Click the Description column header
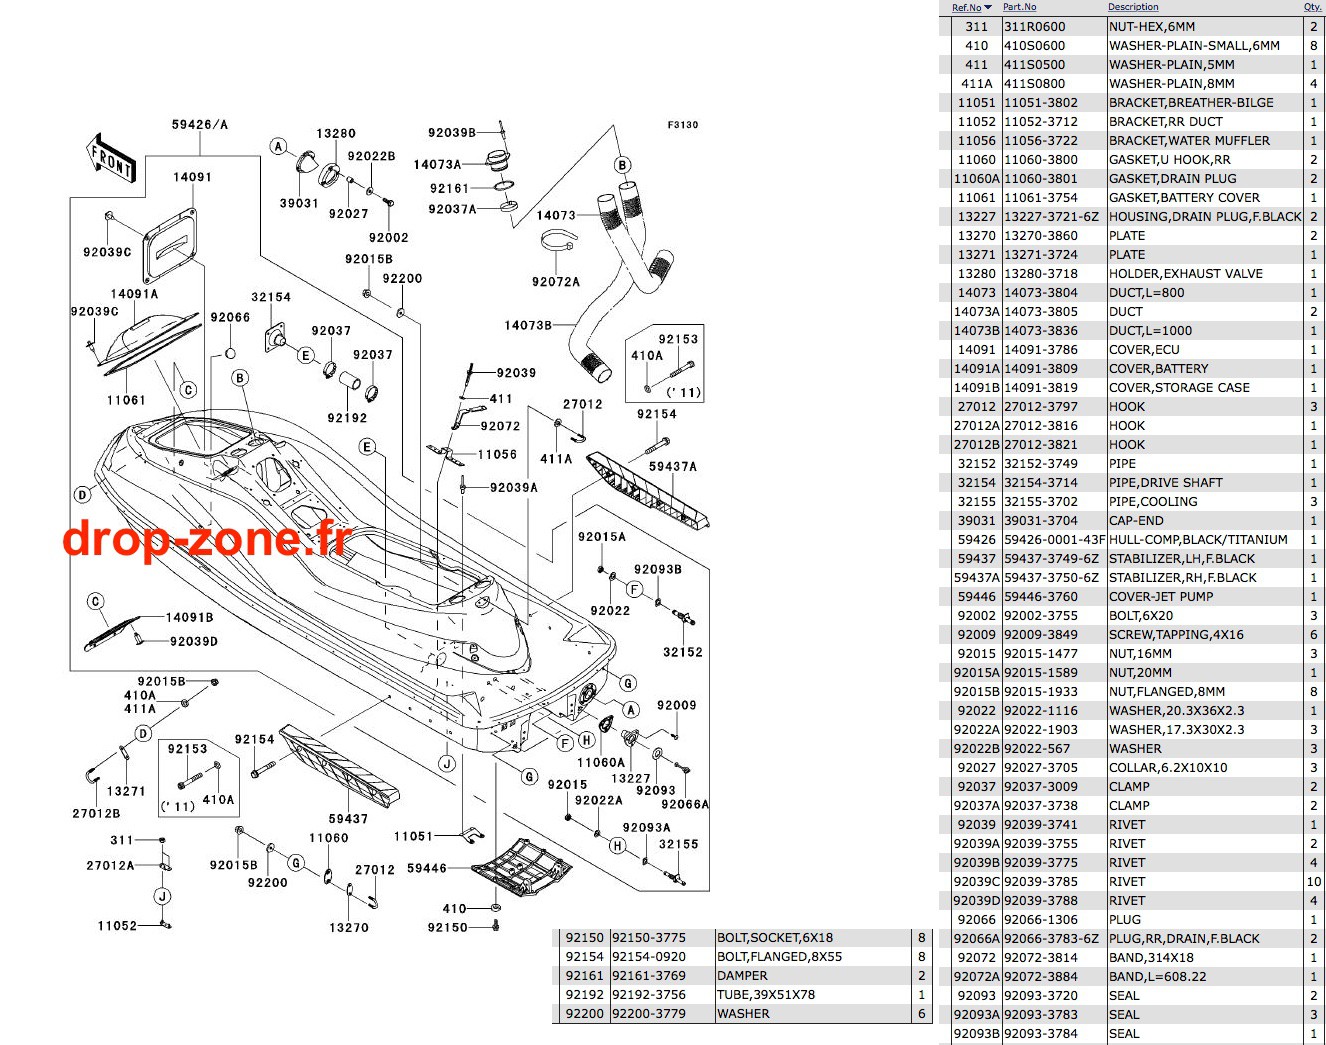Viewport: 1326px width, 1045px height. 1133,7
